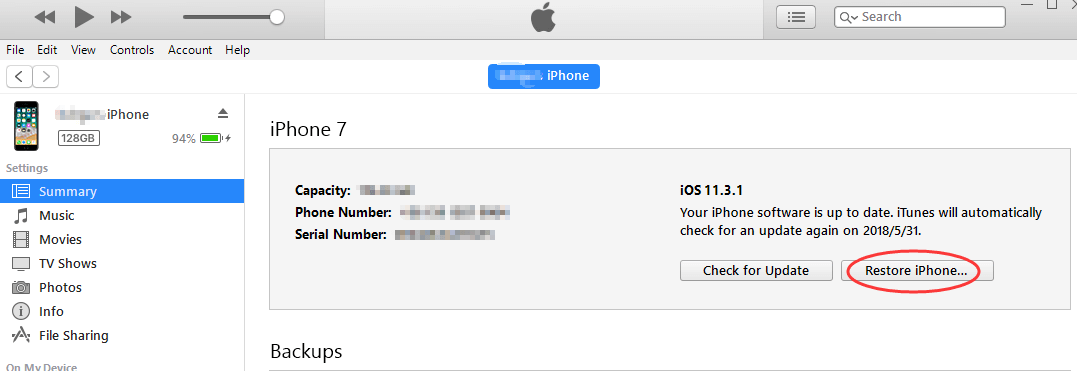Screen dimensions: 1077x371
Task: Open the View menu
Action: click(x=83, y=50)
